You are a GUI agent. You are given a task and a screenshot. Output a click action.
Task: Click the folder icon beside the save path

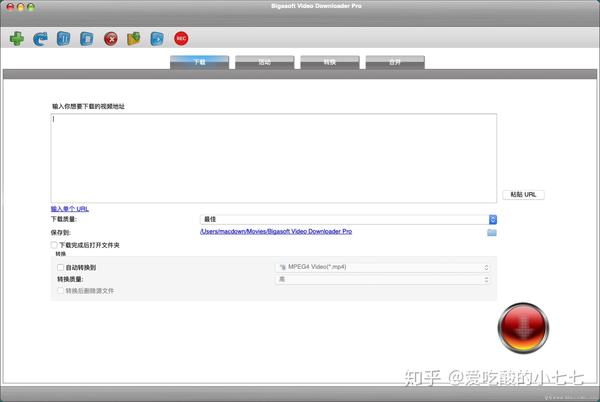(492, 232)
